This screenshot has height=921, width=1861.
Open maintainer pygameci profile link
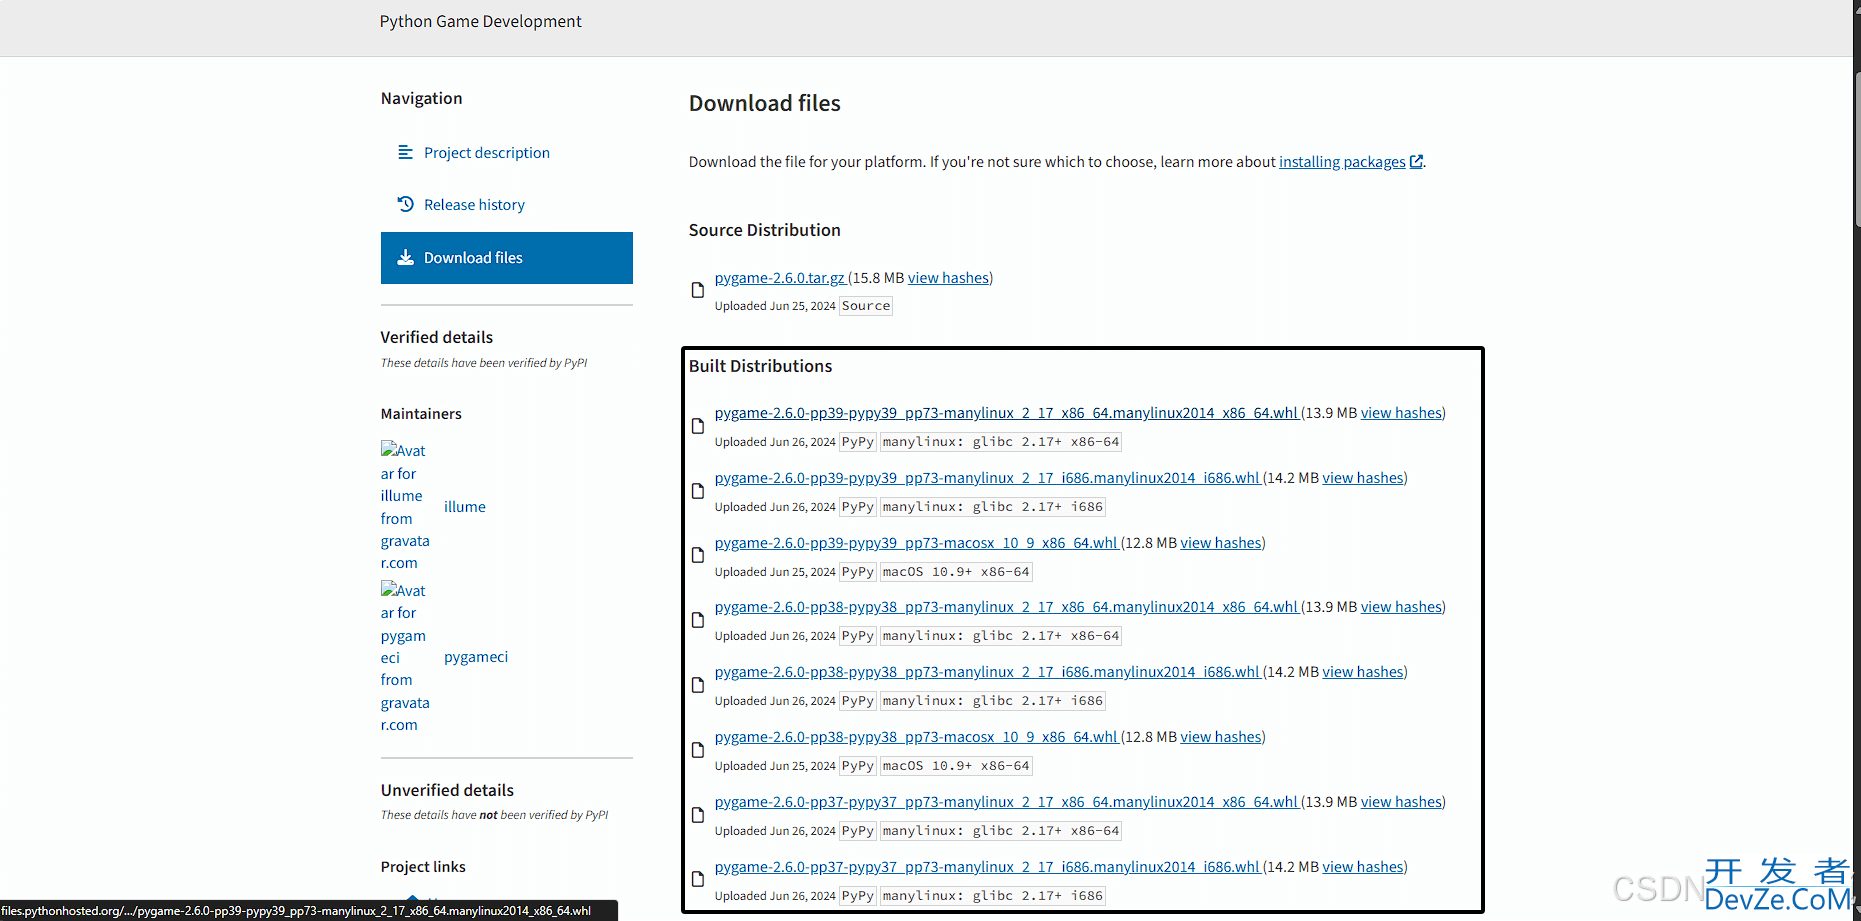tap(476, 657)
